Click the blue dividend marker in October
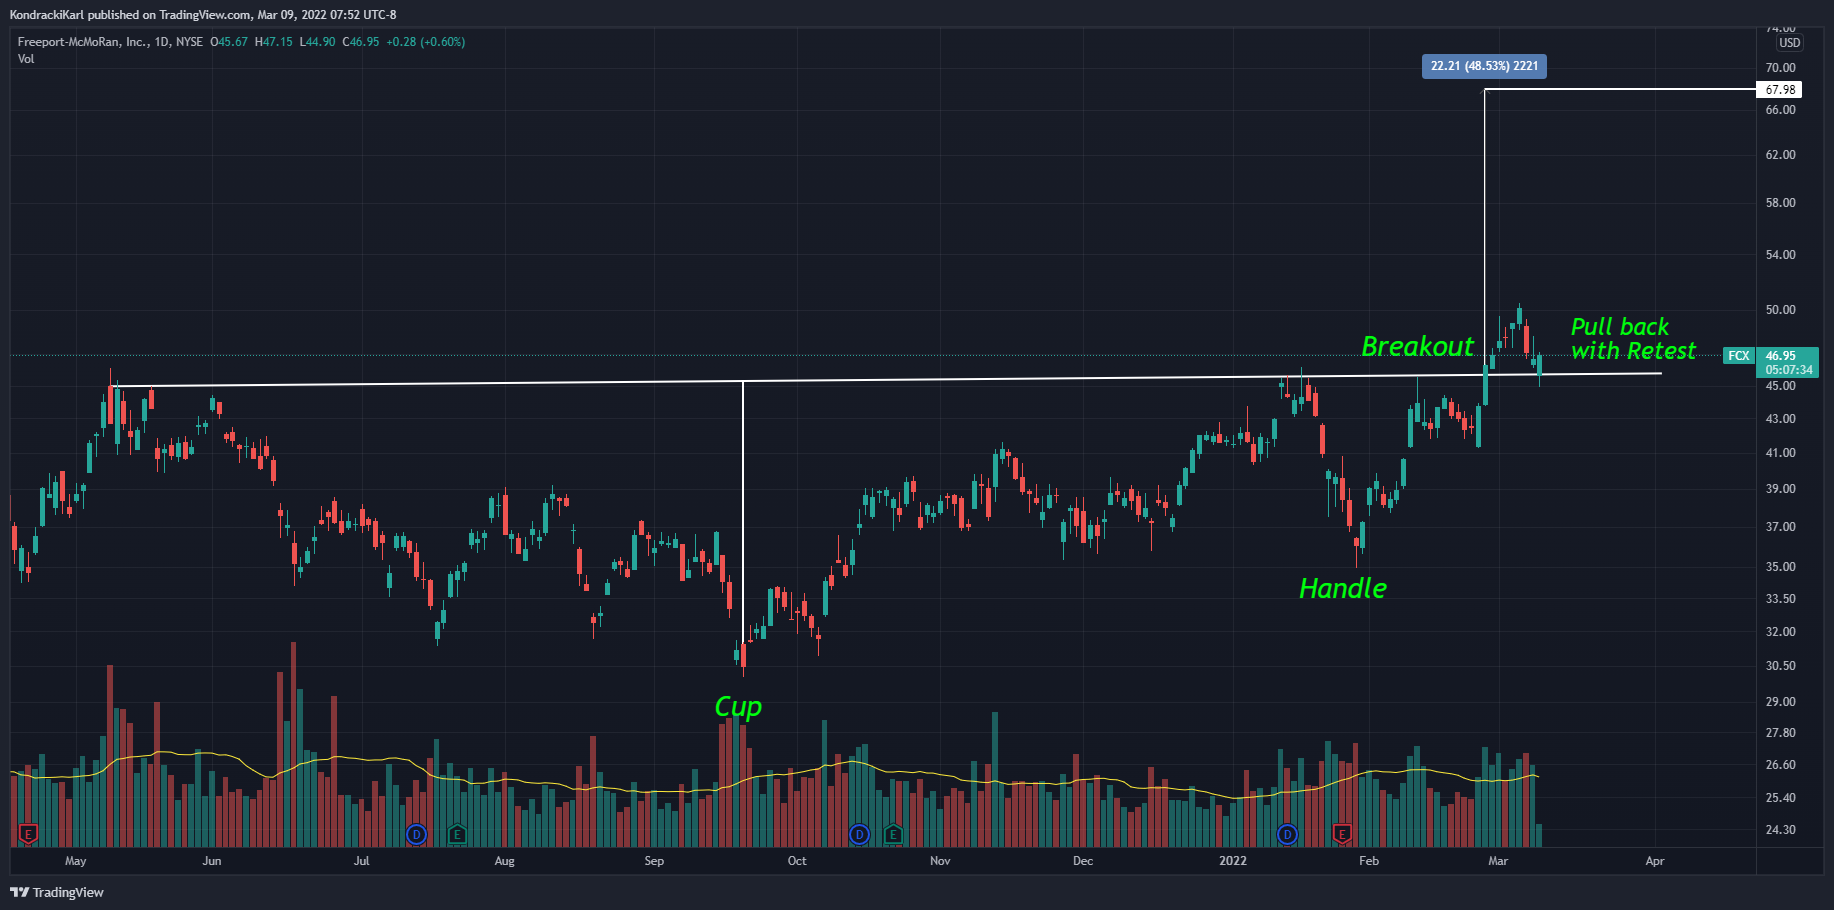 click(x=858, y=834)
